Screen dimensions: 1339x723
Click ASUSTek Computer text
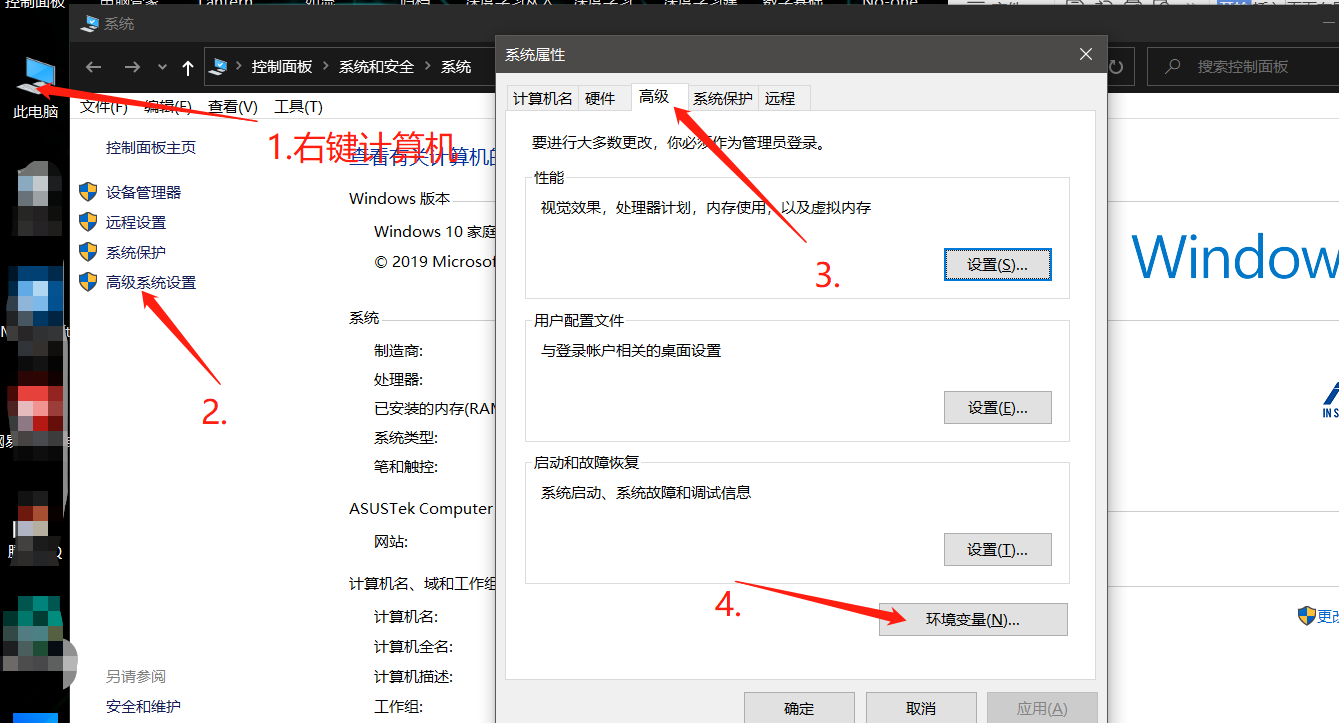421,509
